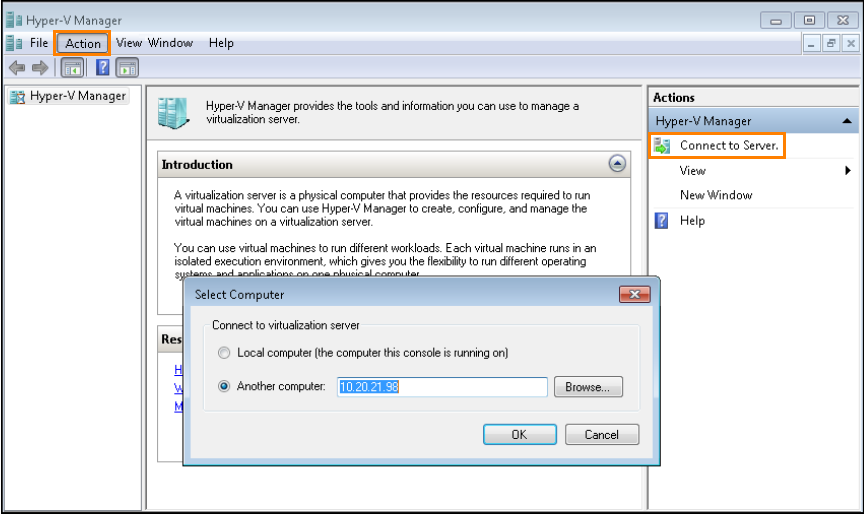
Task: Click the Hyper-V Manager icon beside File menu
Action: 14,43
